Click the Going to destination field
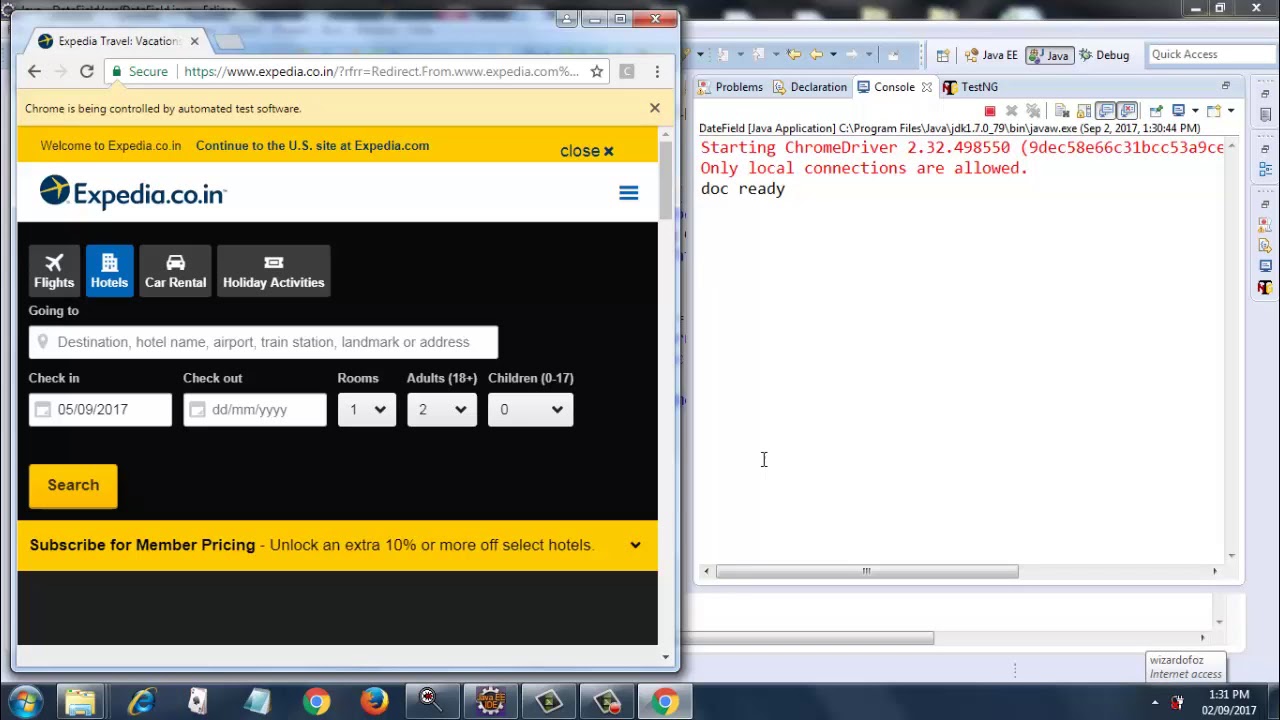The height and width of the screenshot is (720, 1280). click(263, 342)
